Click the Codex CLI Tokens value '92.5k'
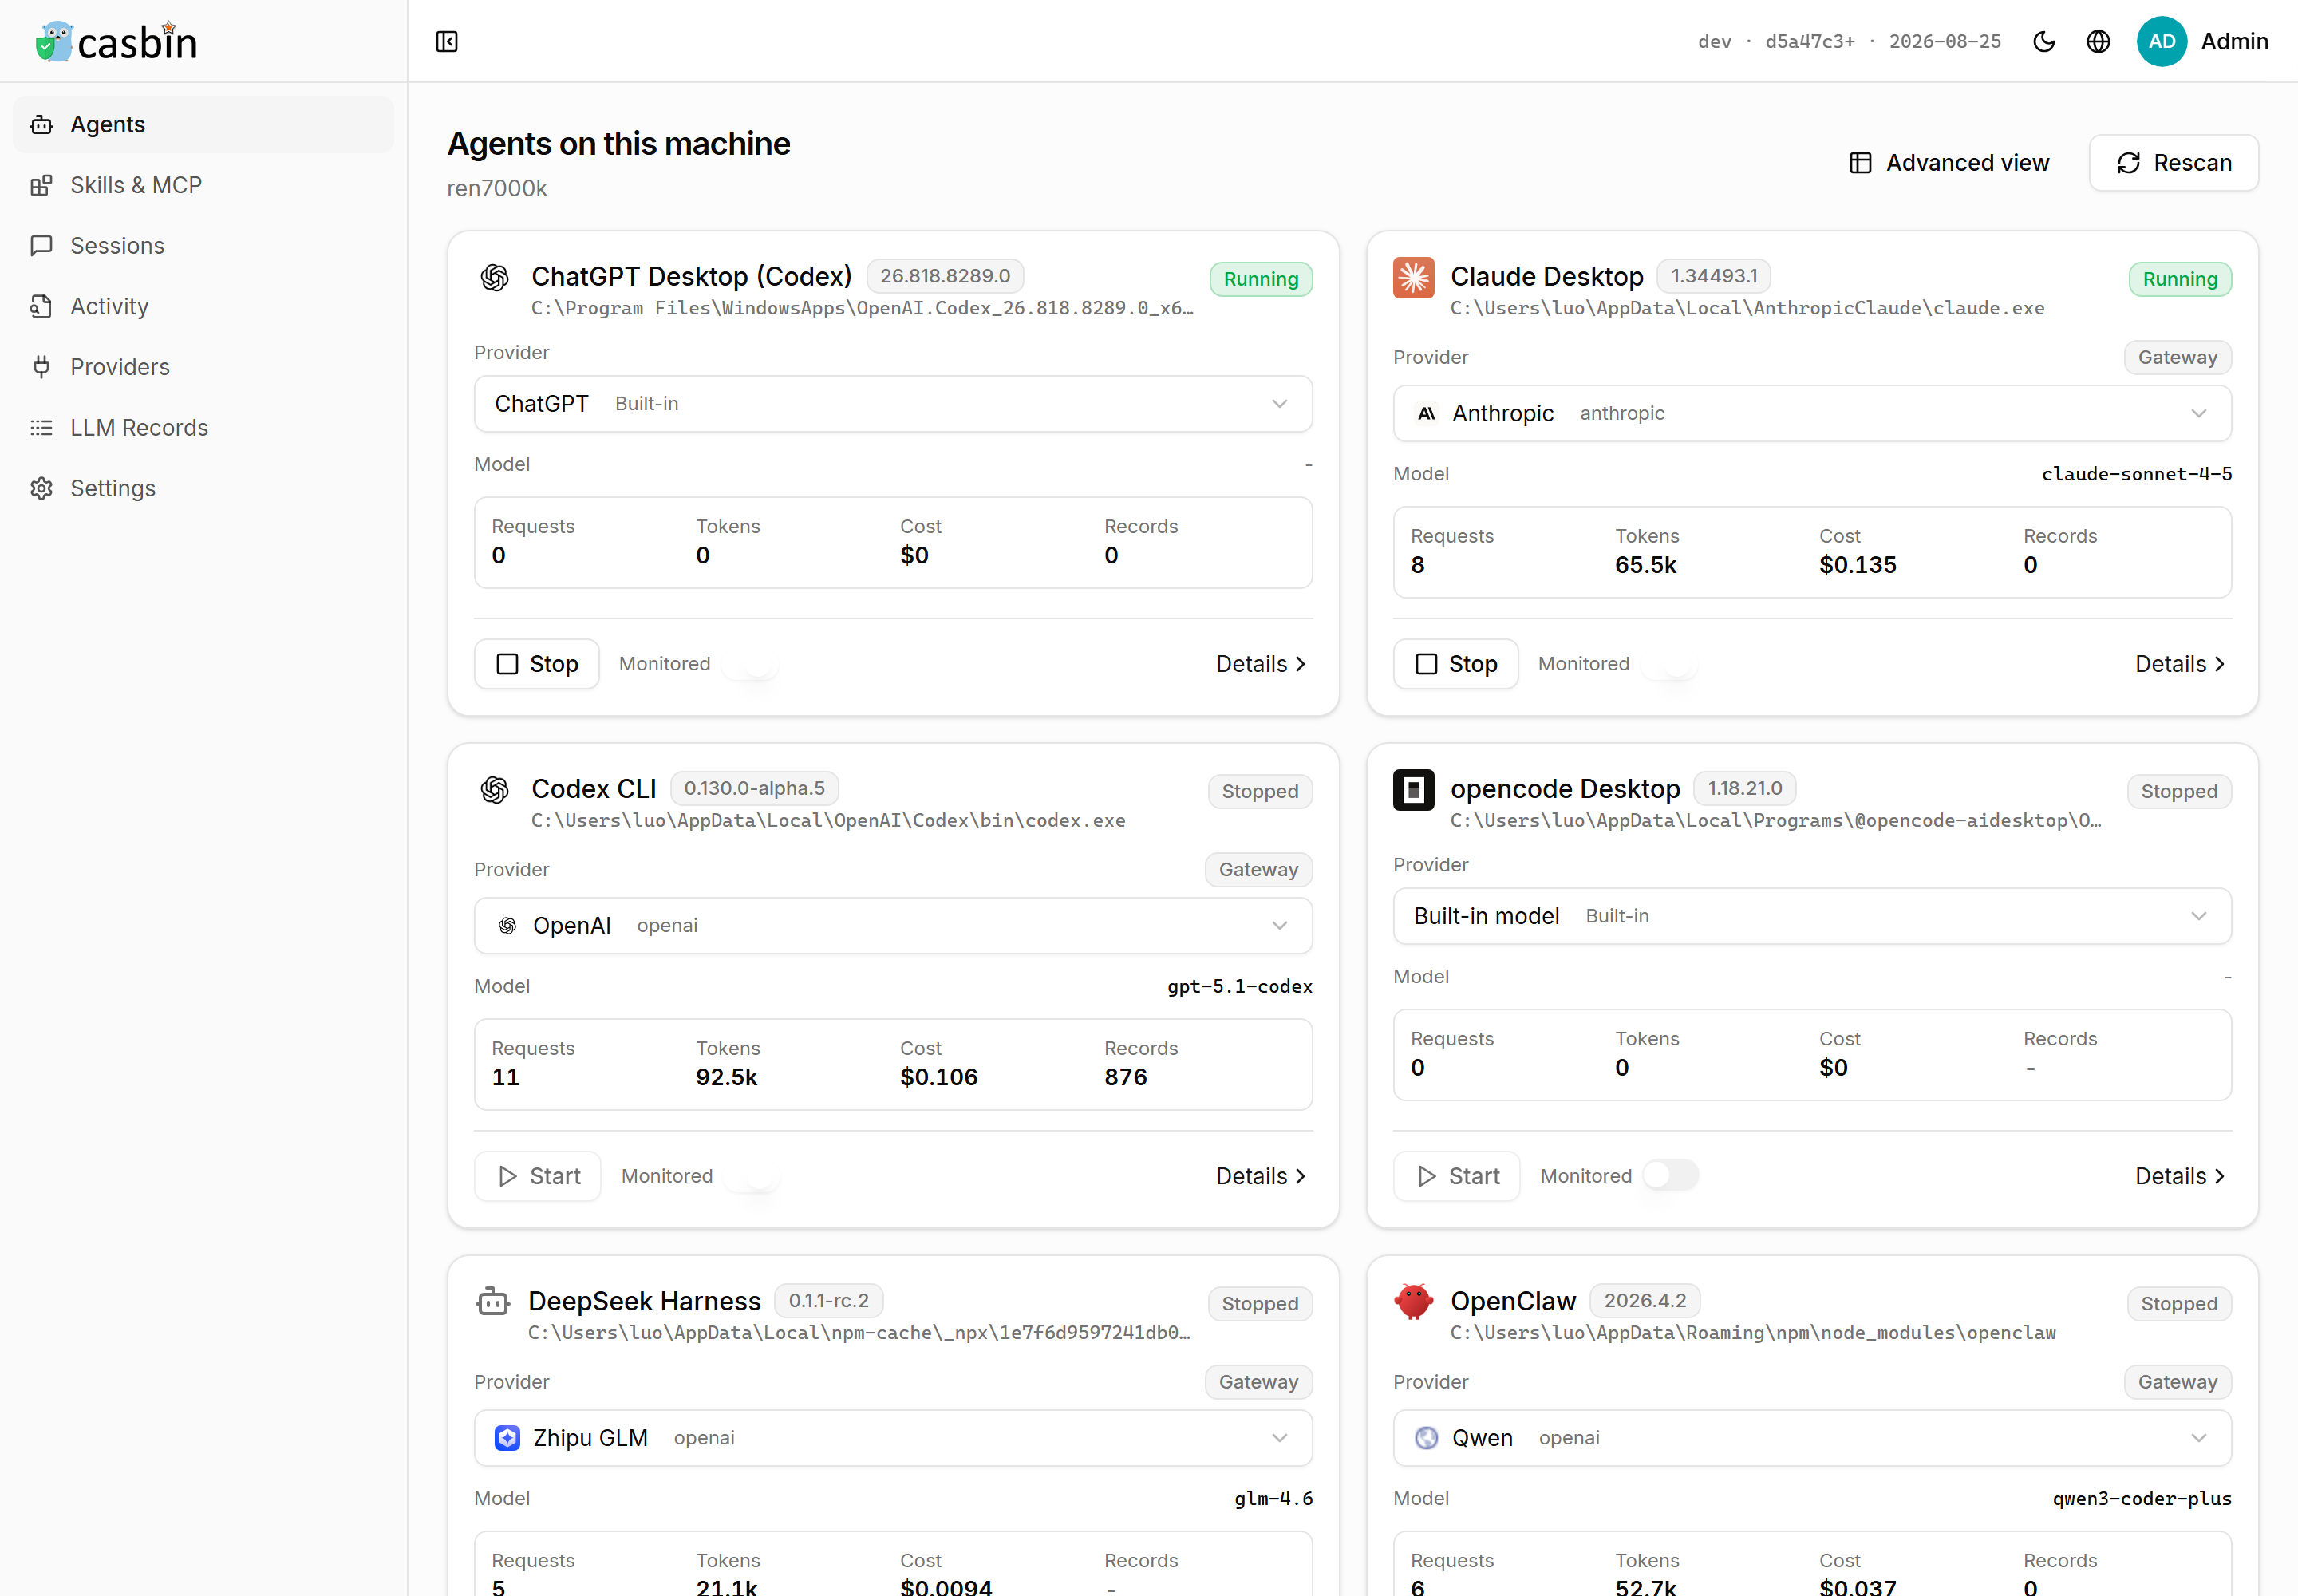The image size is (2298, 1596). click(x=727, y=1077)
